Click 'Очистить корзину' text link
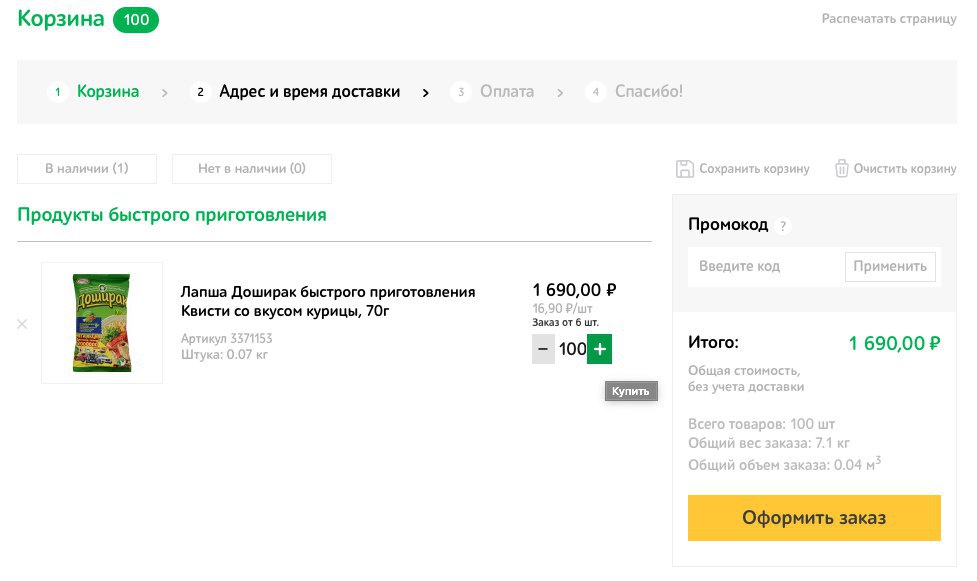 [905, 169]
